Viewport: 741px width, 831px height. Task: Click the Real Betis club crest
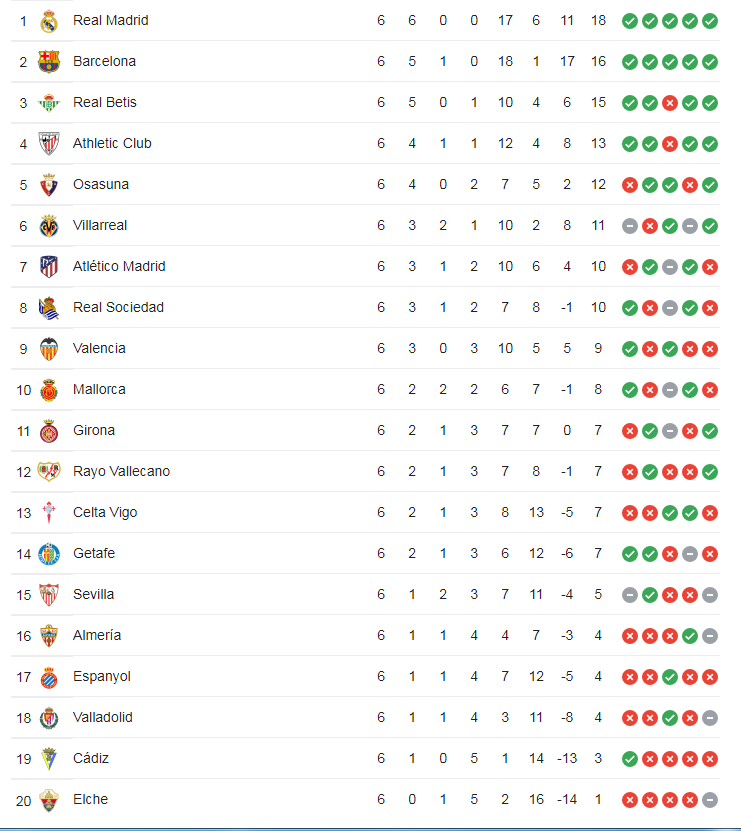click(x=49, y=103)
